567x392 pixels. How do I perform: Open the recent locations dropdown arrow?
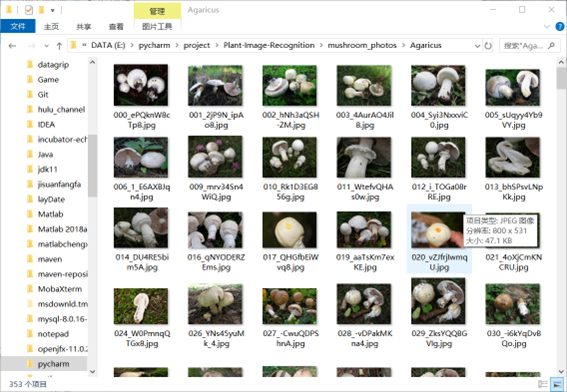[x=46, y=46]
